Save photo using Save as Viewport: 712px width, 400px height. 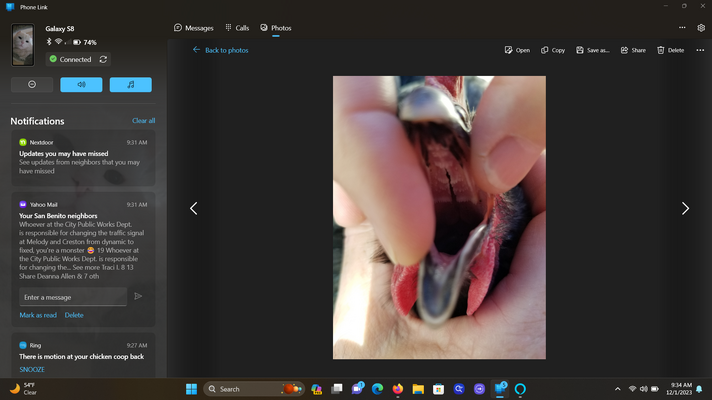(593, 50)
